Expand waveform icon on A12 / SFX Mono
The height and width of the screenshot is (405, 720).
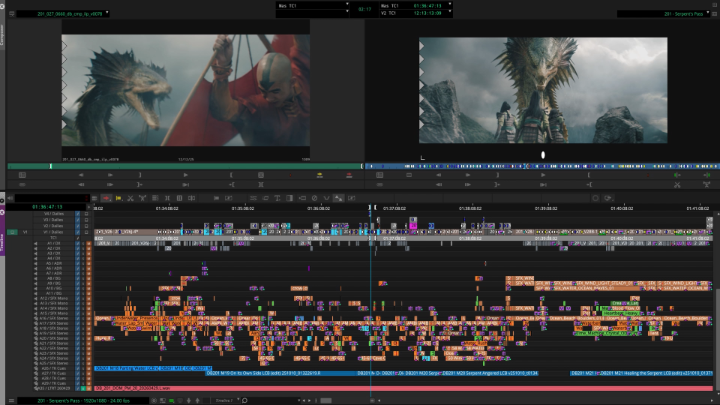tap(36, 298)
